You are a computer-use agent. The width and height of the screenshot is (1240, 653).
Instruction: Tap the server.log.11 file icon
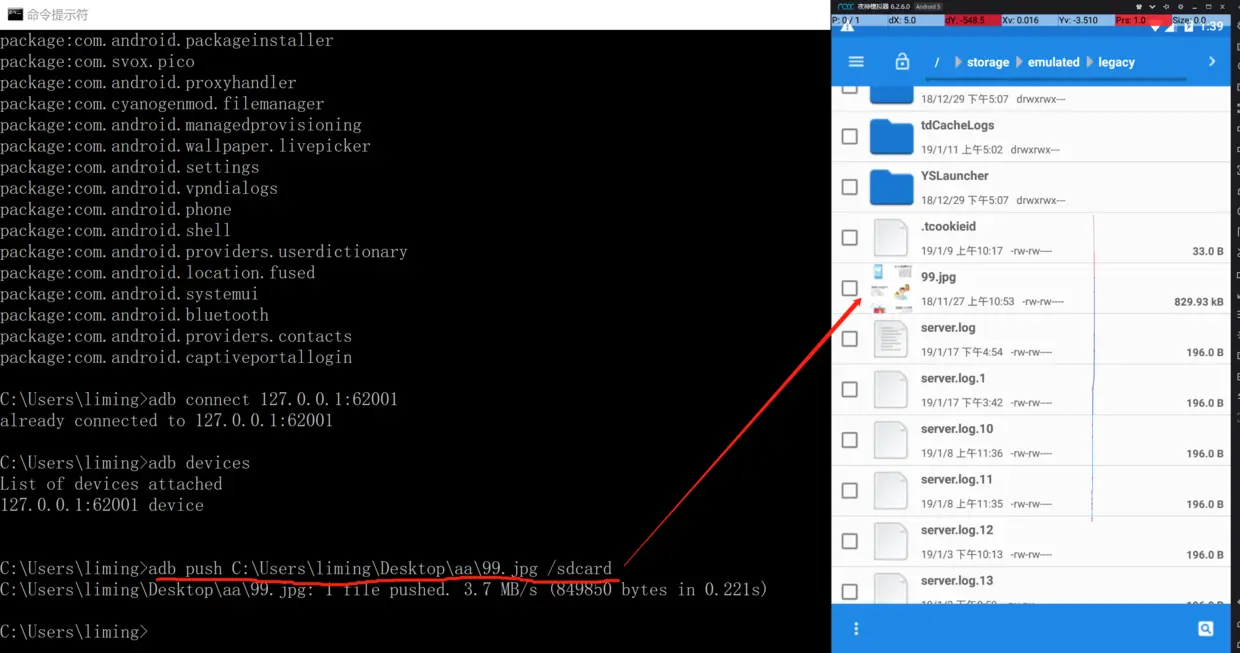click(x=891, y=490)
